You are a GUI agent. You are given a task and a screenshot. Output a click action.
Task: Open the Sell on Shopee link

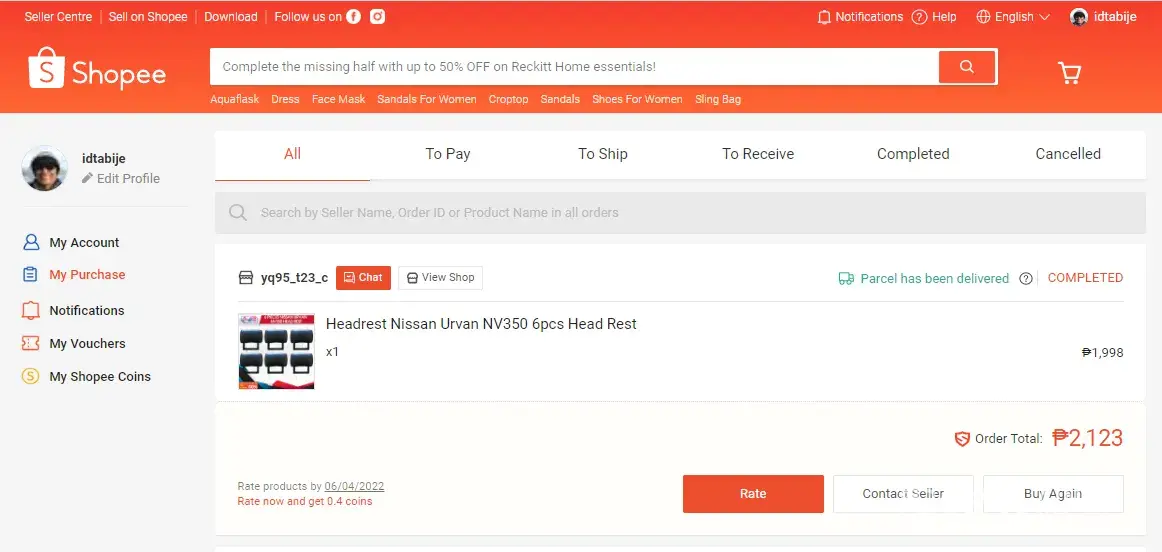(x=148, y=16)
